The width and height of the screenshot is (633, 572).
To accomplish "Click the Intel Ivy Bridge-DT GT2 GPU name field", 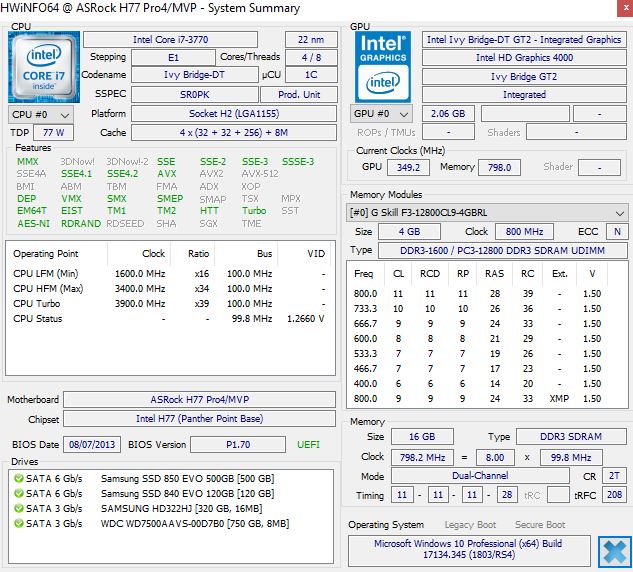I will [524, 40].
